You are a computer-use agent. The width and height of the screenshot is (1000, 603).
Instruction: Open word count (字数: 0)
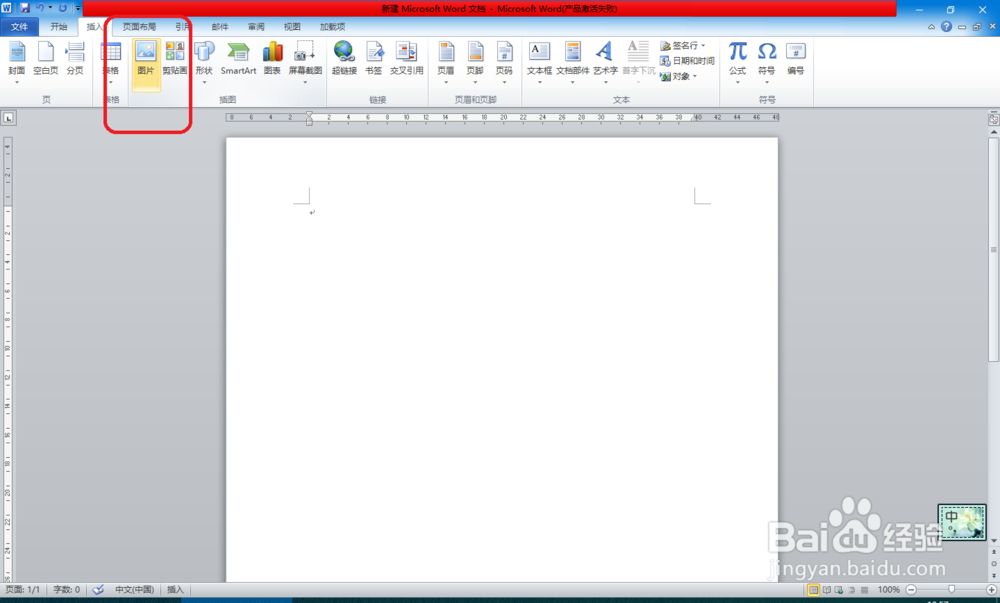pos(66,590)
